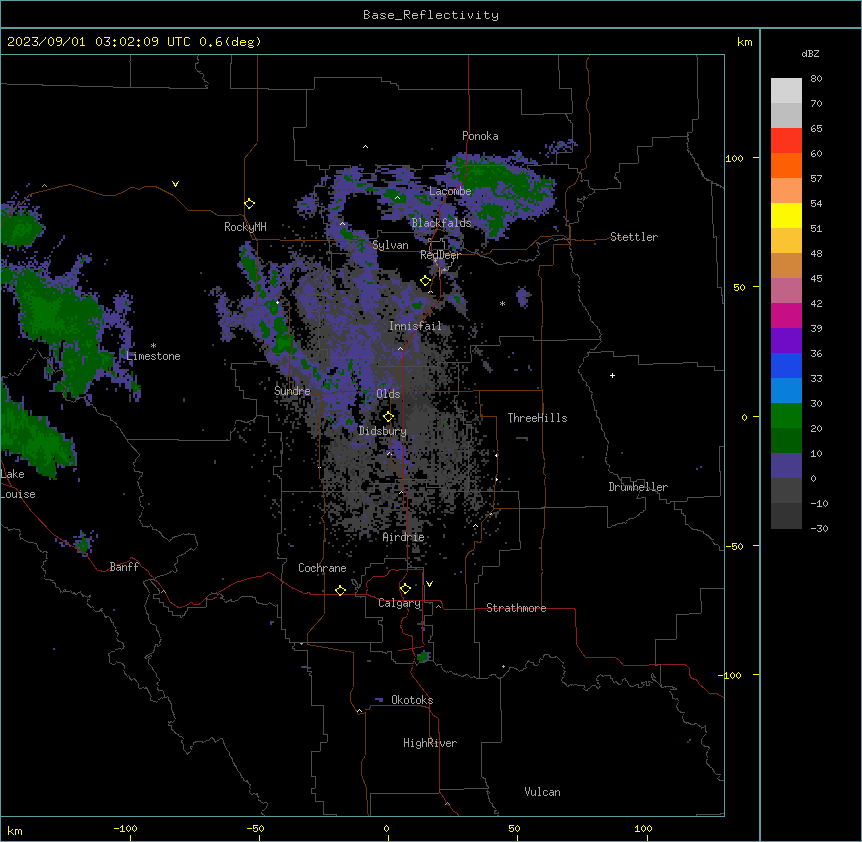Select the pink 45-42 dBZ legend swatch
The width and height of the screenshot is (862, 842).
pos(786,291)
